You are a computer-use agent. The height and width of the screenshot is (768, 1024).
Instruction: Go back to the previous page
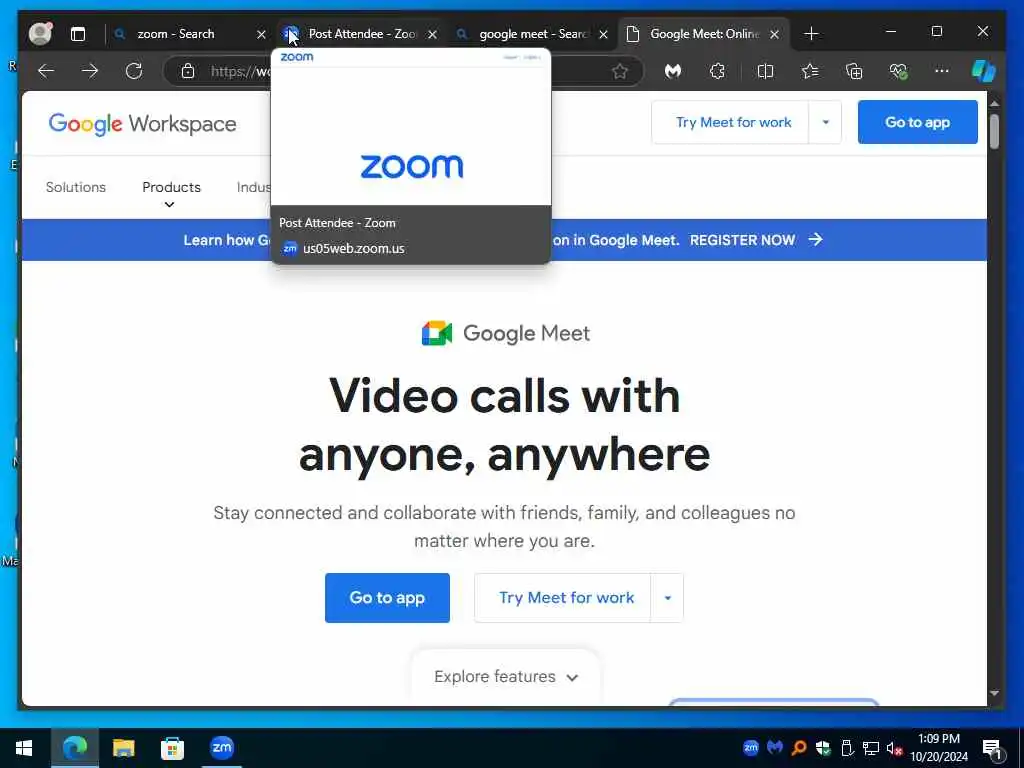click(x=46, y=71)
